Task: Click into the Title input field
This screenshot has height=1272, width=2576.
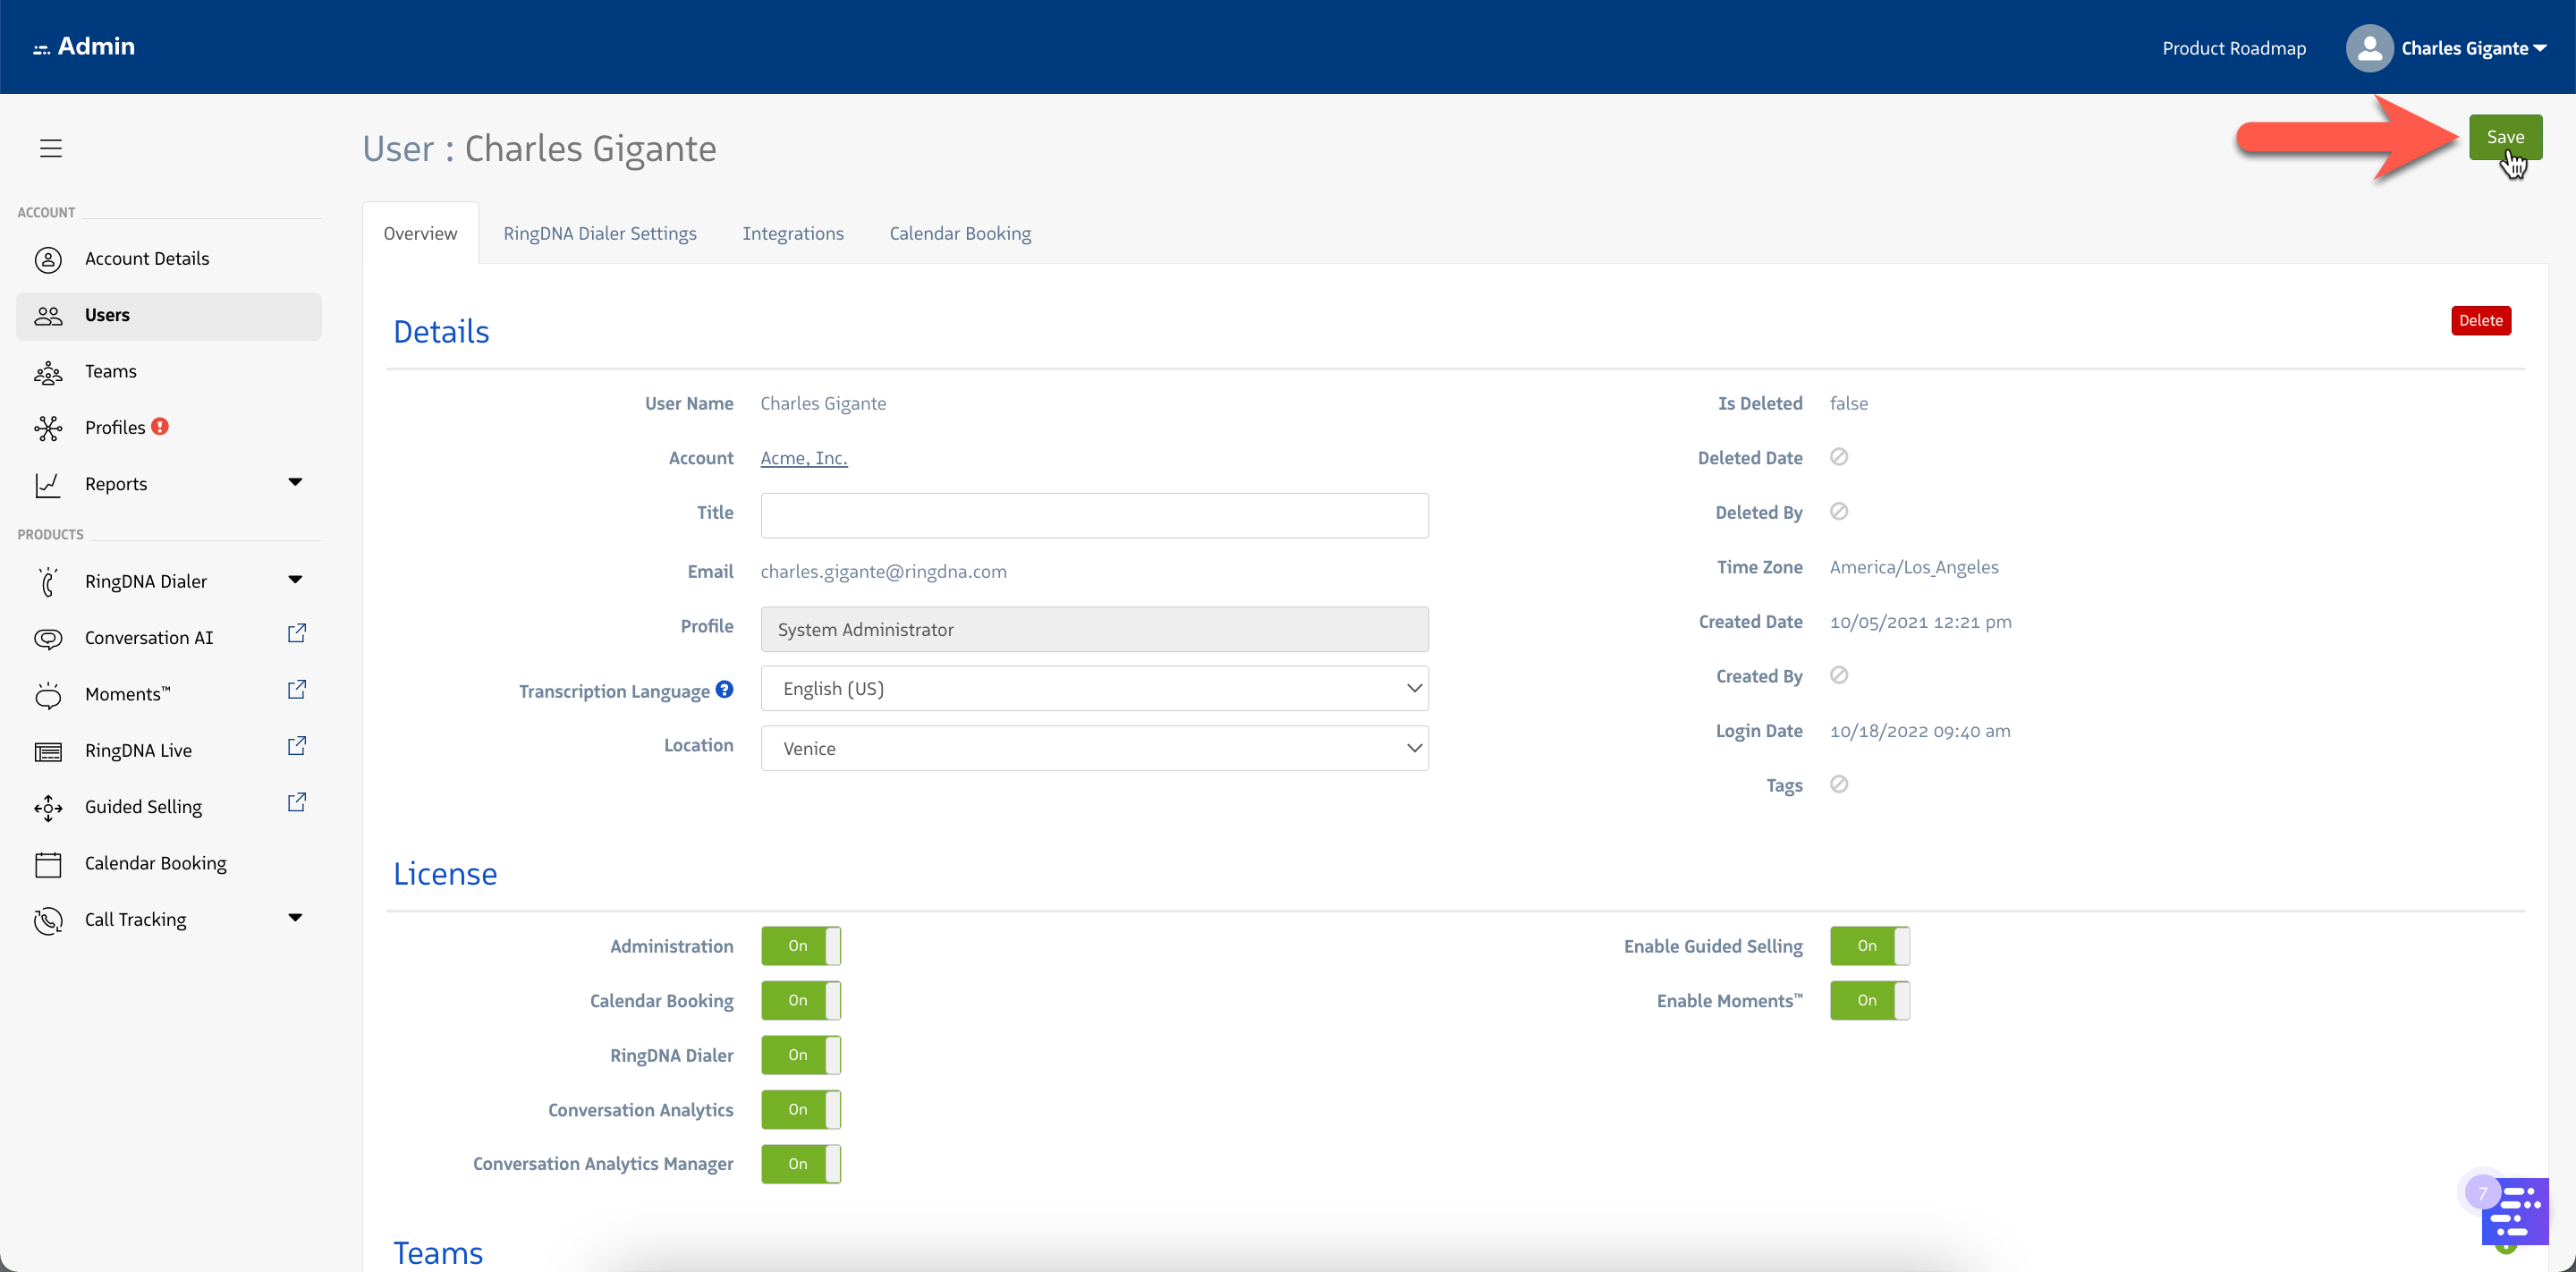Action: [x=1094, y=515]
